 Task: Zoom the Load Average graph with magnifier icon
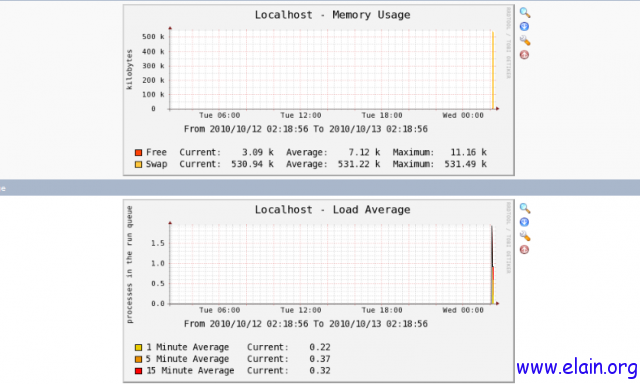tap(525, 208)
